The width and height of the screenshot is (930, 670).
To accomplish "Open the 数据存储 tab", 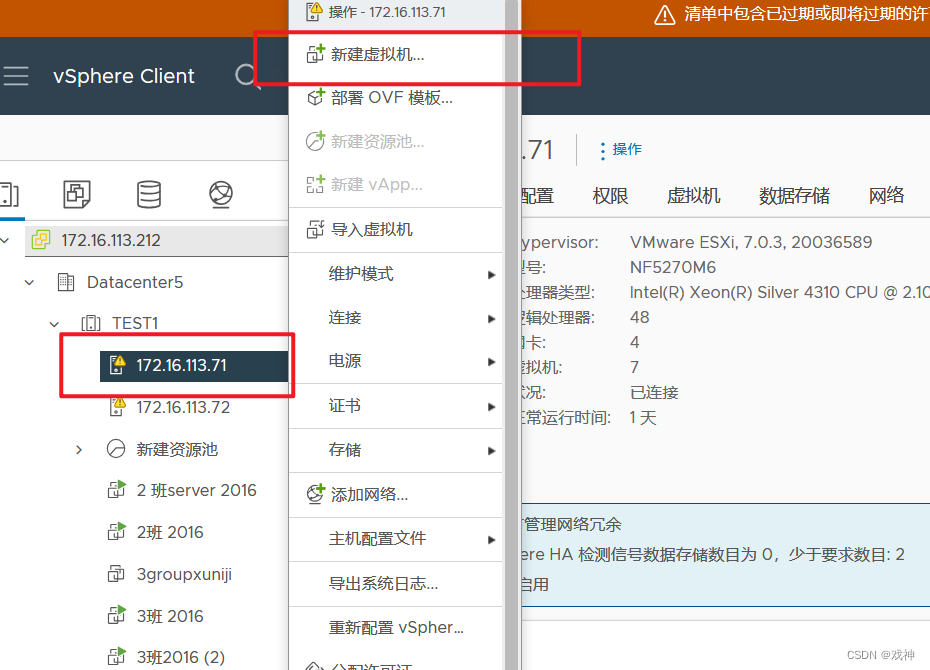I will coord(794,196).
